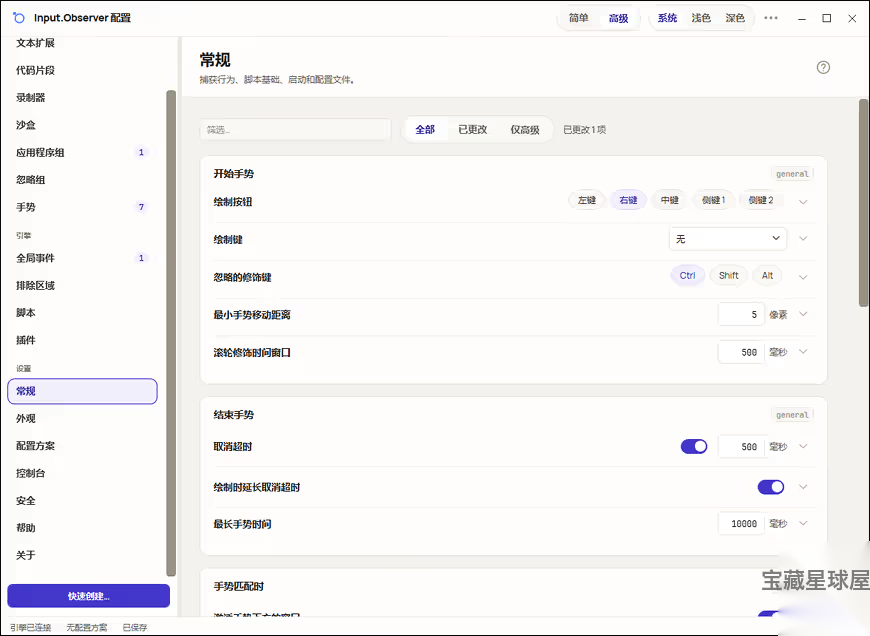Turn off 绘制时延长取消超时 switch
The height and width of the screenshot is (636, 870).
pyautogui.click(x=771, y=487)
